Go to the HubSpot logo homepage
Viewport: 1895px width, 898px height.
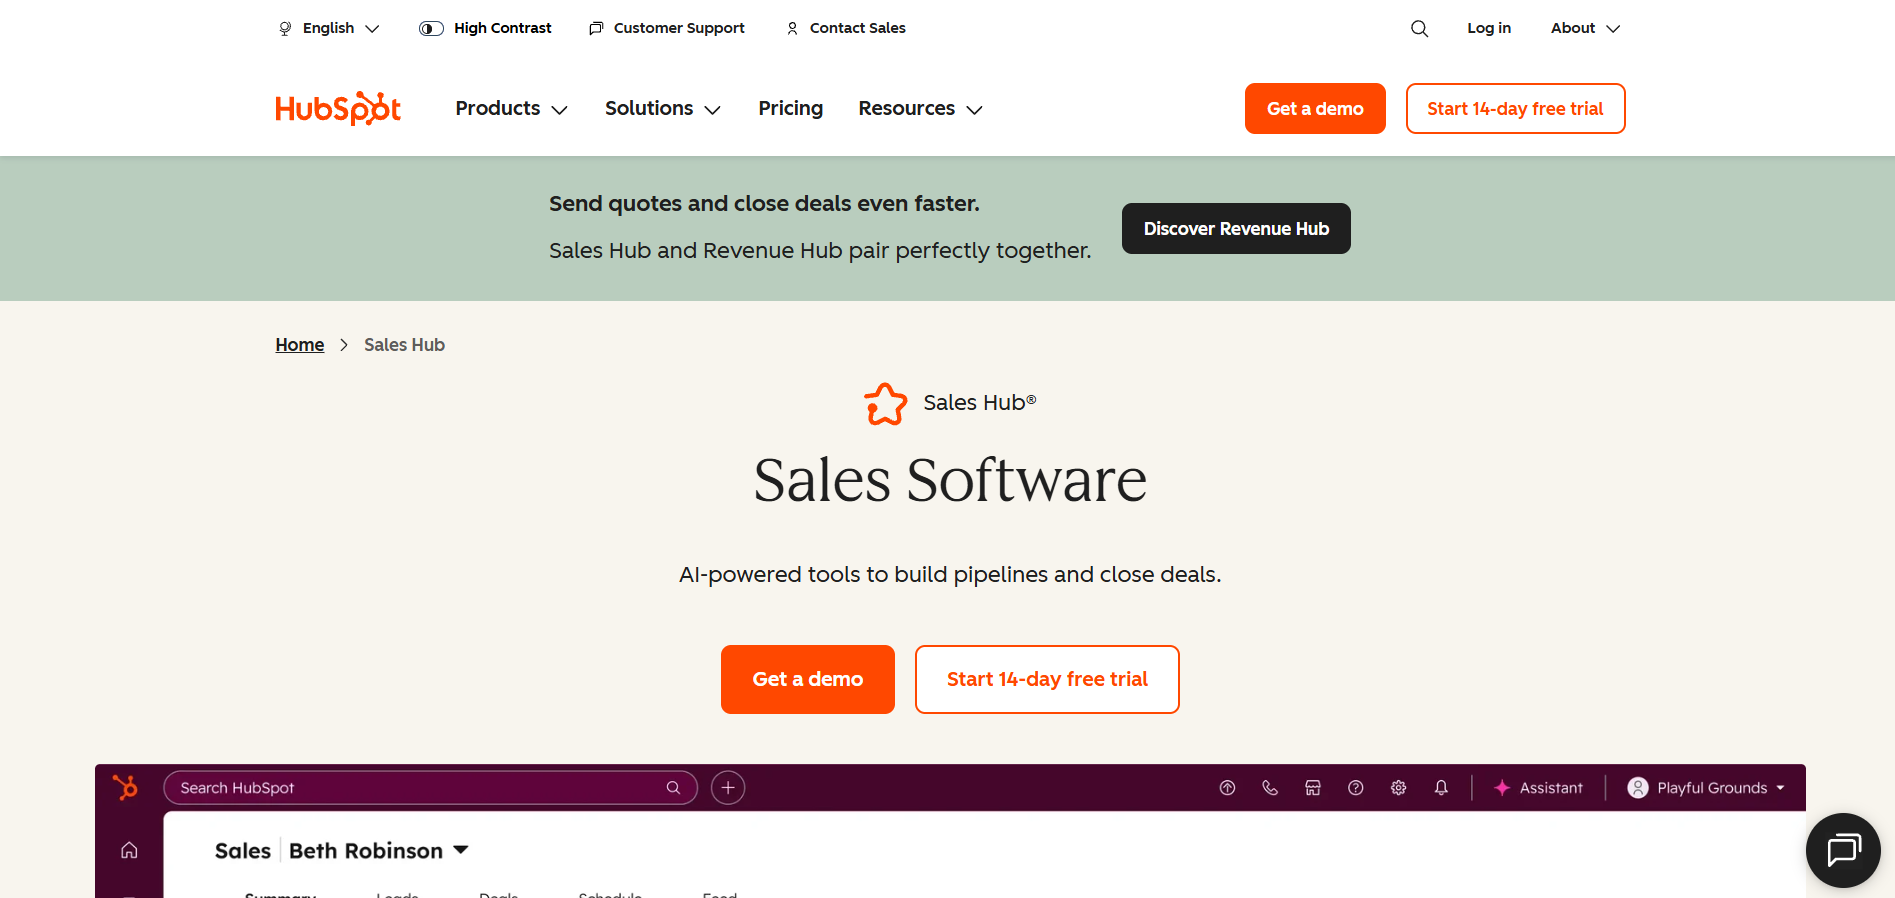pyautogui.click(x=338, y=108)
